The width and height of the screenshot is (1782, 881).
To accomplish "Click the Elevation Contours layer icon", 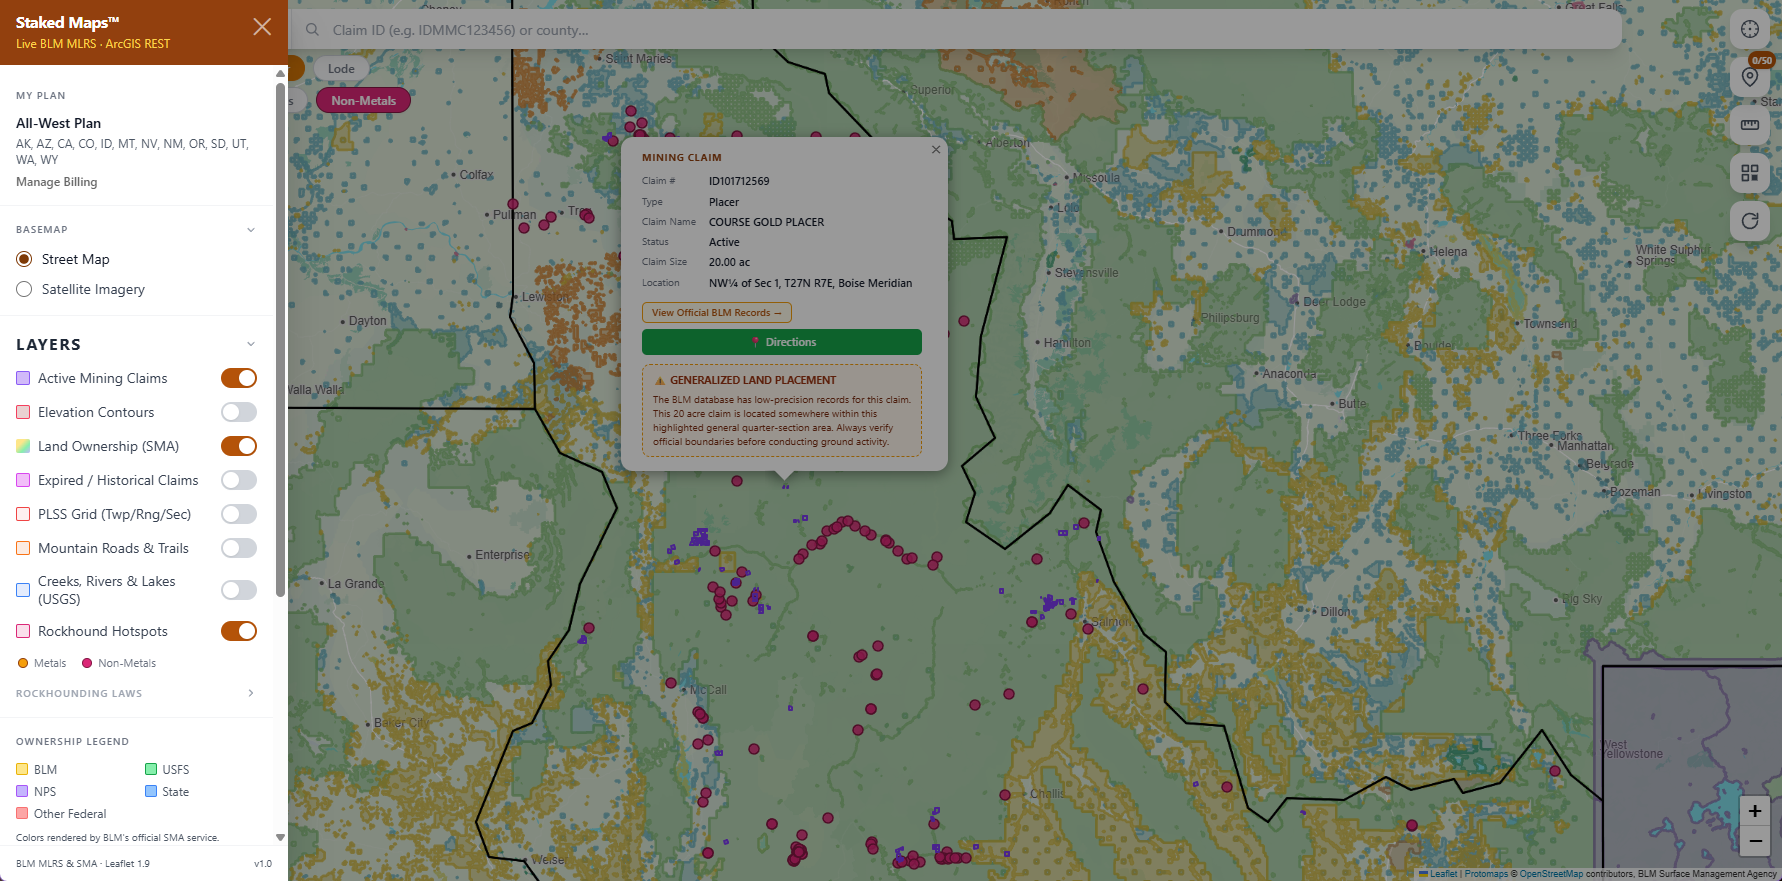I will [x=23, y=412].
